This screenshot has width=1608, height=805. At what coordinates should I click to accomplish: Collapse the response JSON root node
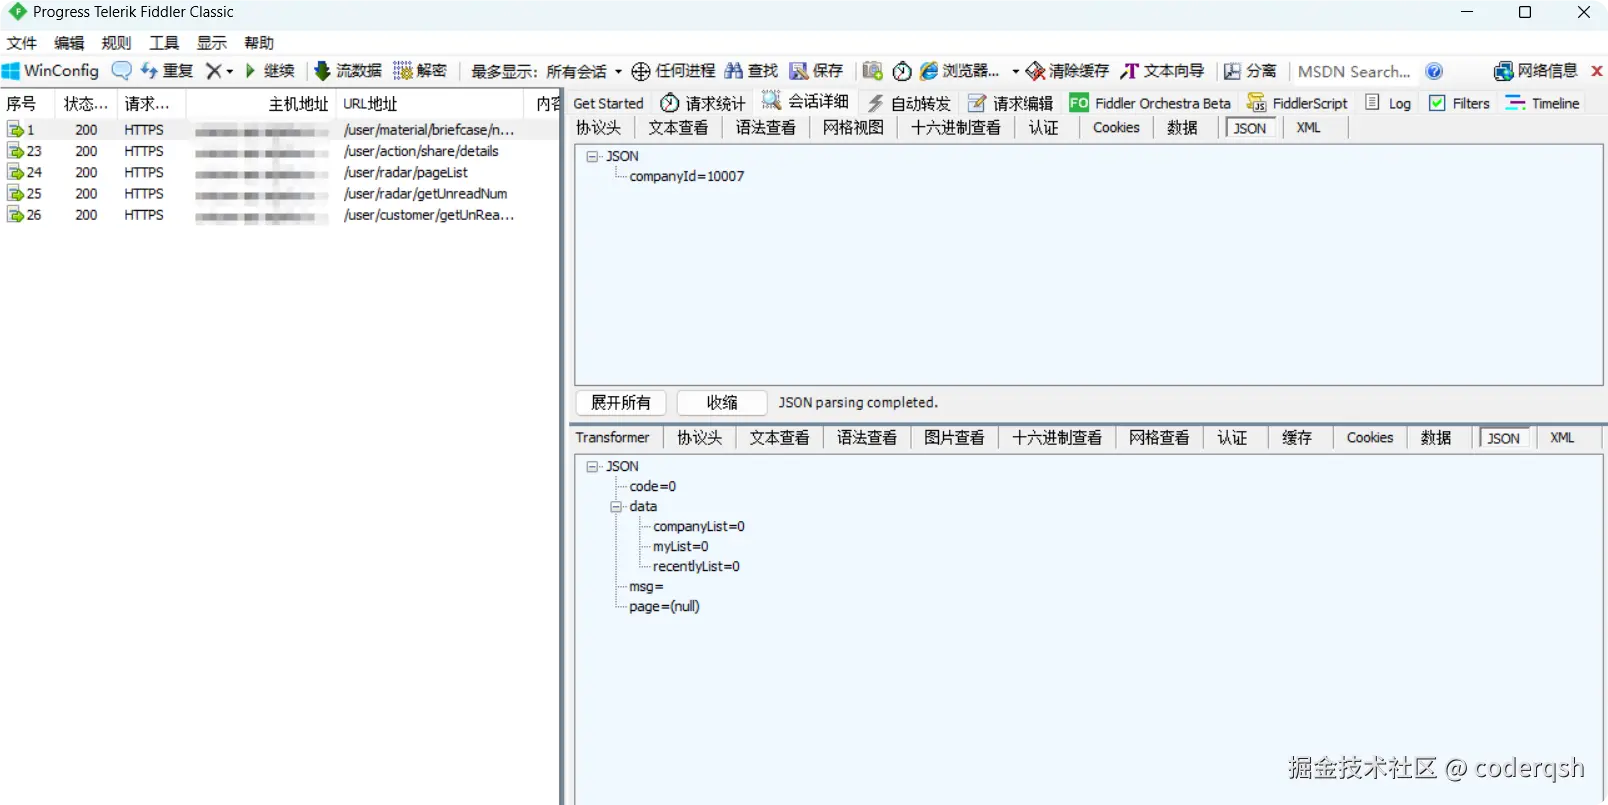pyautogui.click(x=592, y=466)
